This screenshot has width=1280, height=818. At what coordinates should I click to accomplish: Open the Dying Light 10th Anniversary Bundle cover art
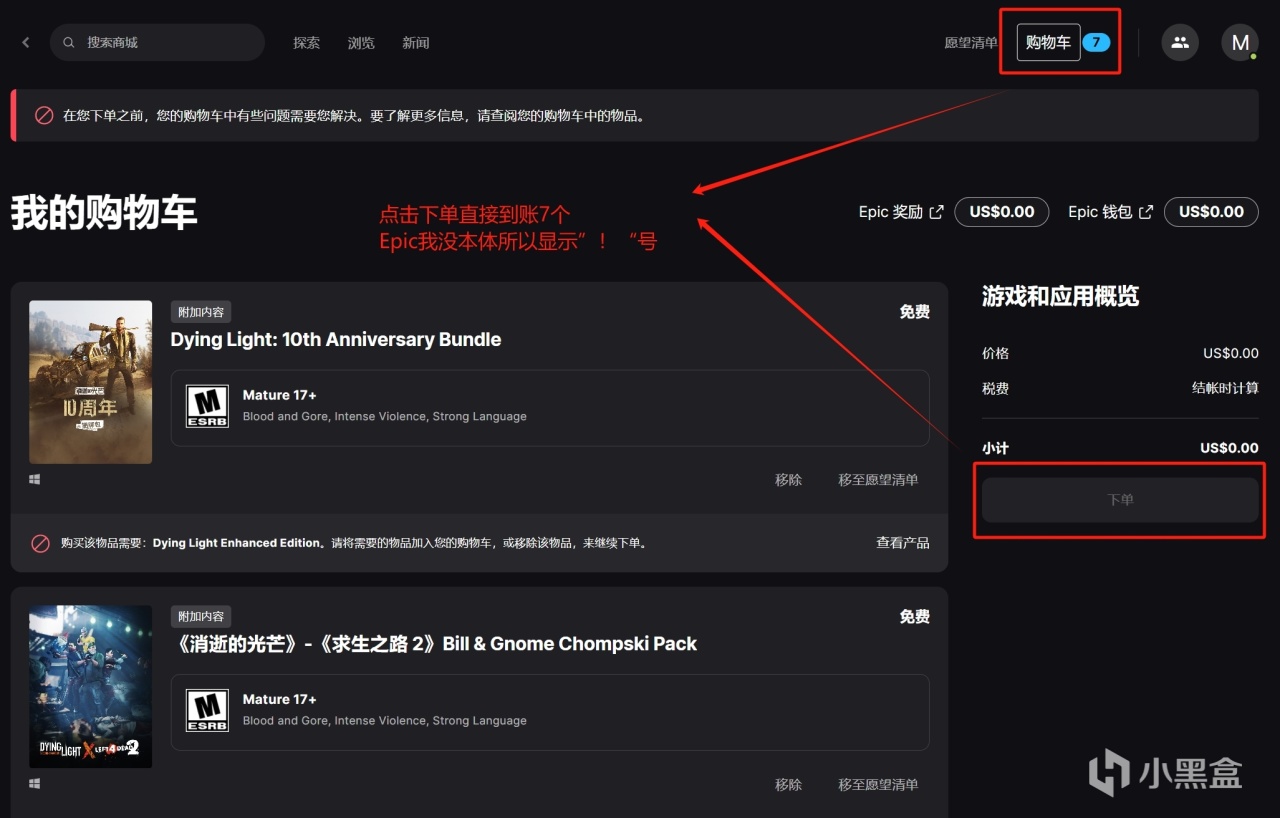tap(91, 382)
